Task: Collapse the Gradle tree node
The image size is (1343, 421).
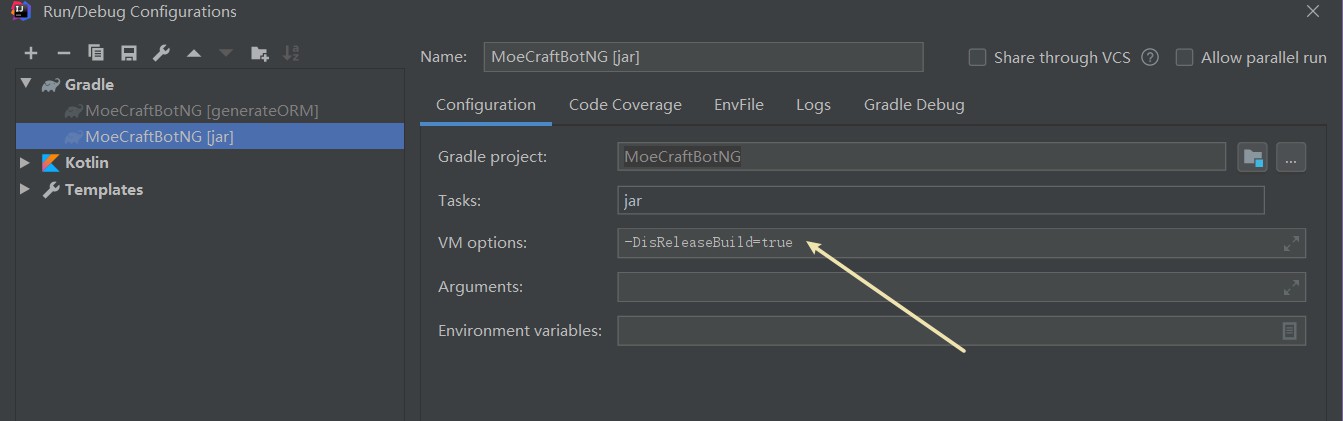Action: tap(26, 85)
